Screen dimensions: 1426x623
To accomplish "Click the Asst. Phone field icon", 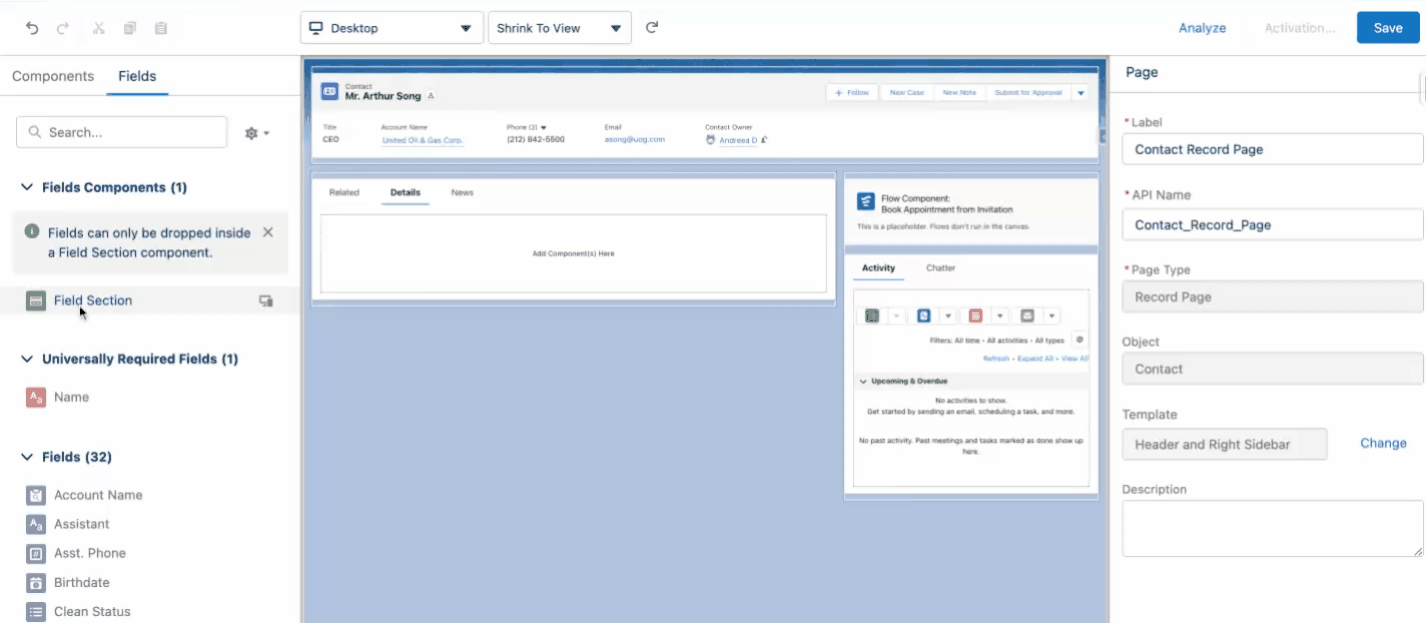I will coord(36,553).
